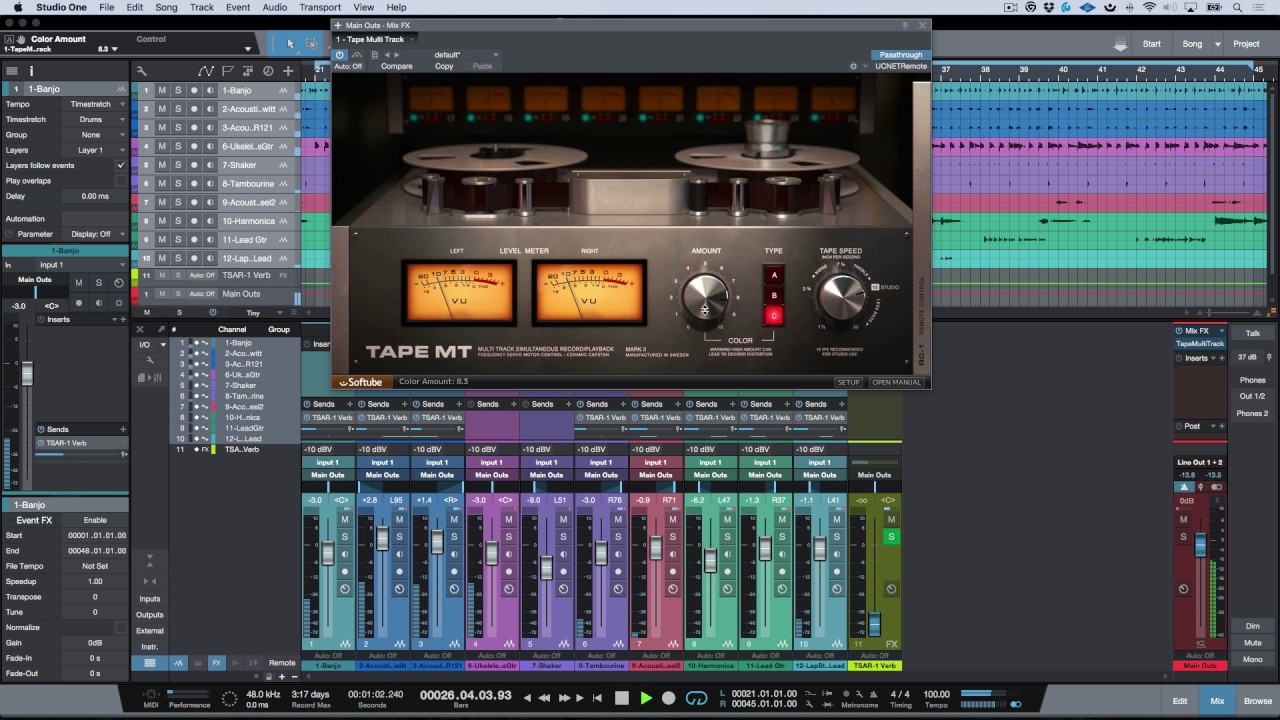Adjust the Tape Speed knob

(840, 296)
